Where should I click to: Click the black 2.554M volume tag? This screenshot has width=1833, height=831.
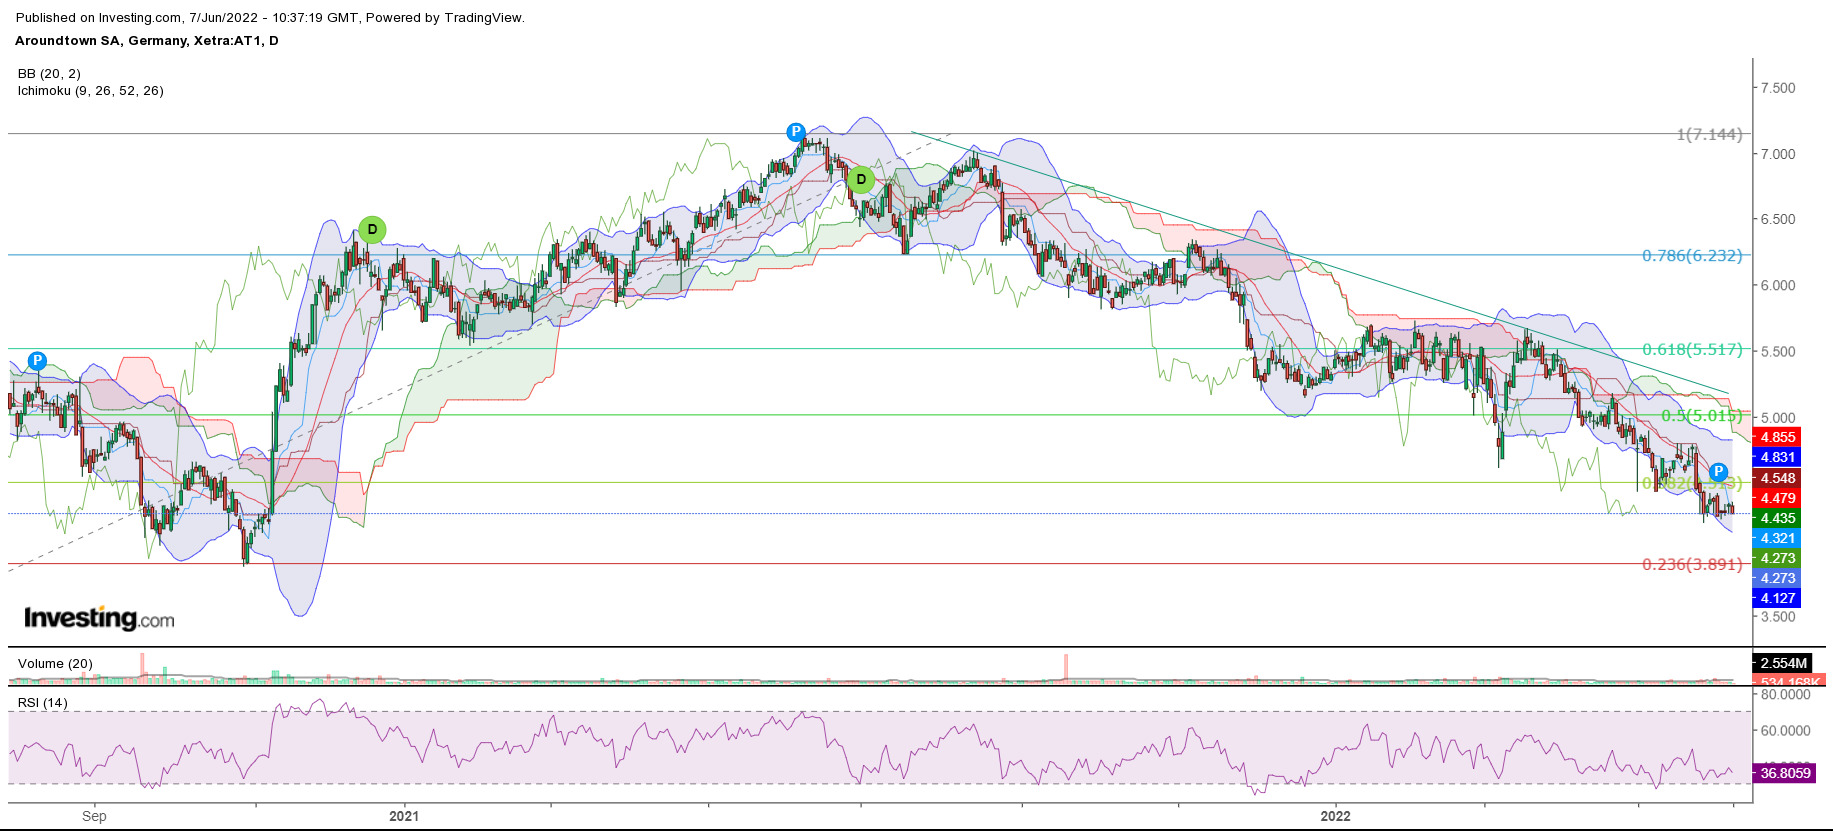click(1783, 663)
